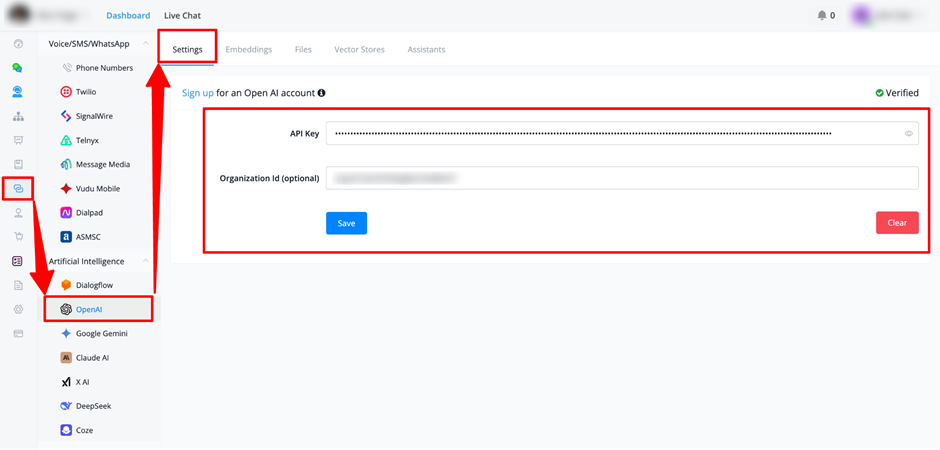
Task: Reveal the API key with eye icon
Action: (908, 134)
